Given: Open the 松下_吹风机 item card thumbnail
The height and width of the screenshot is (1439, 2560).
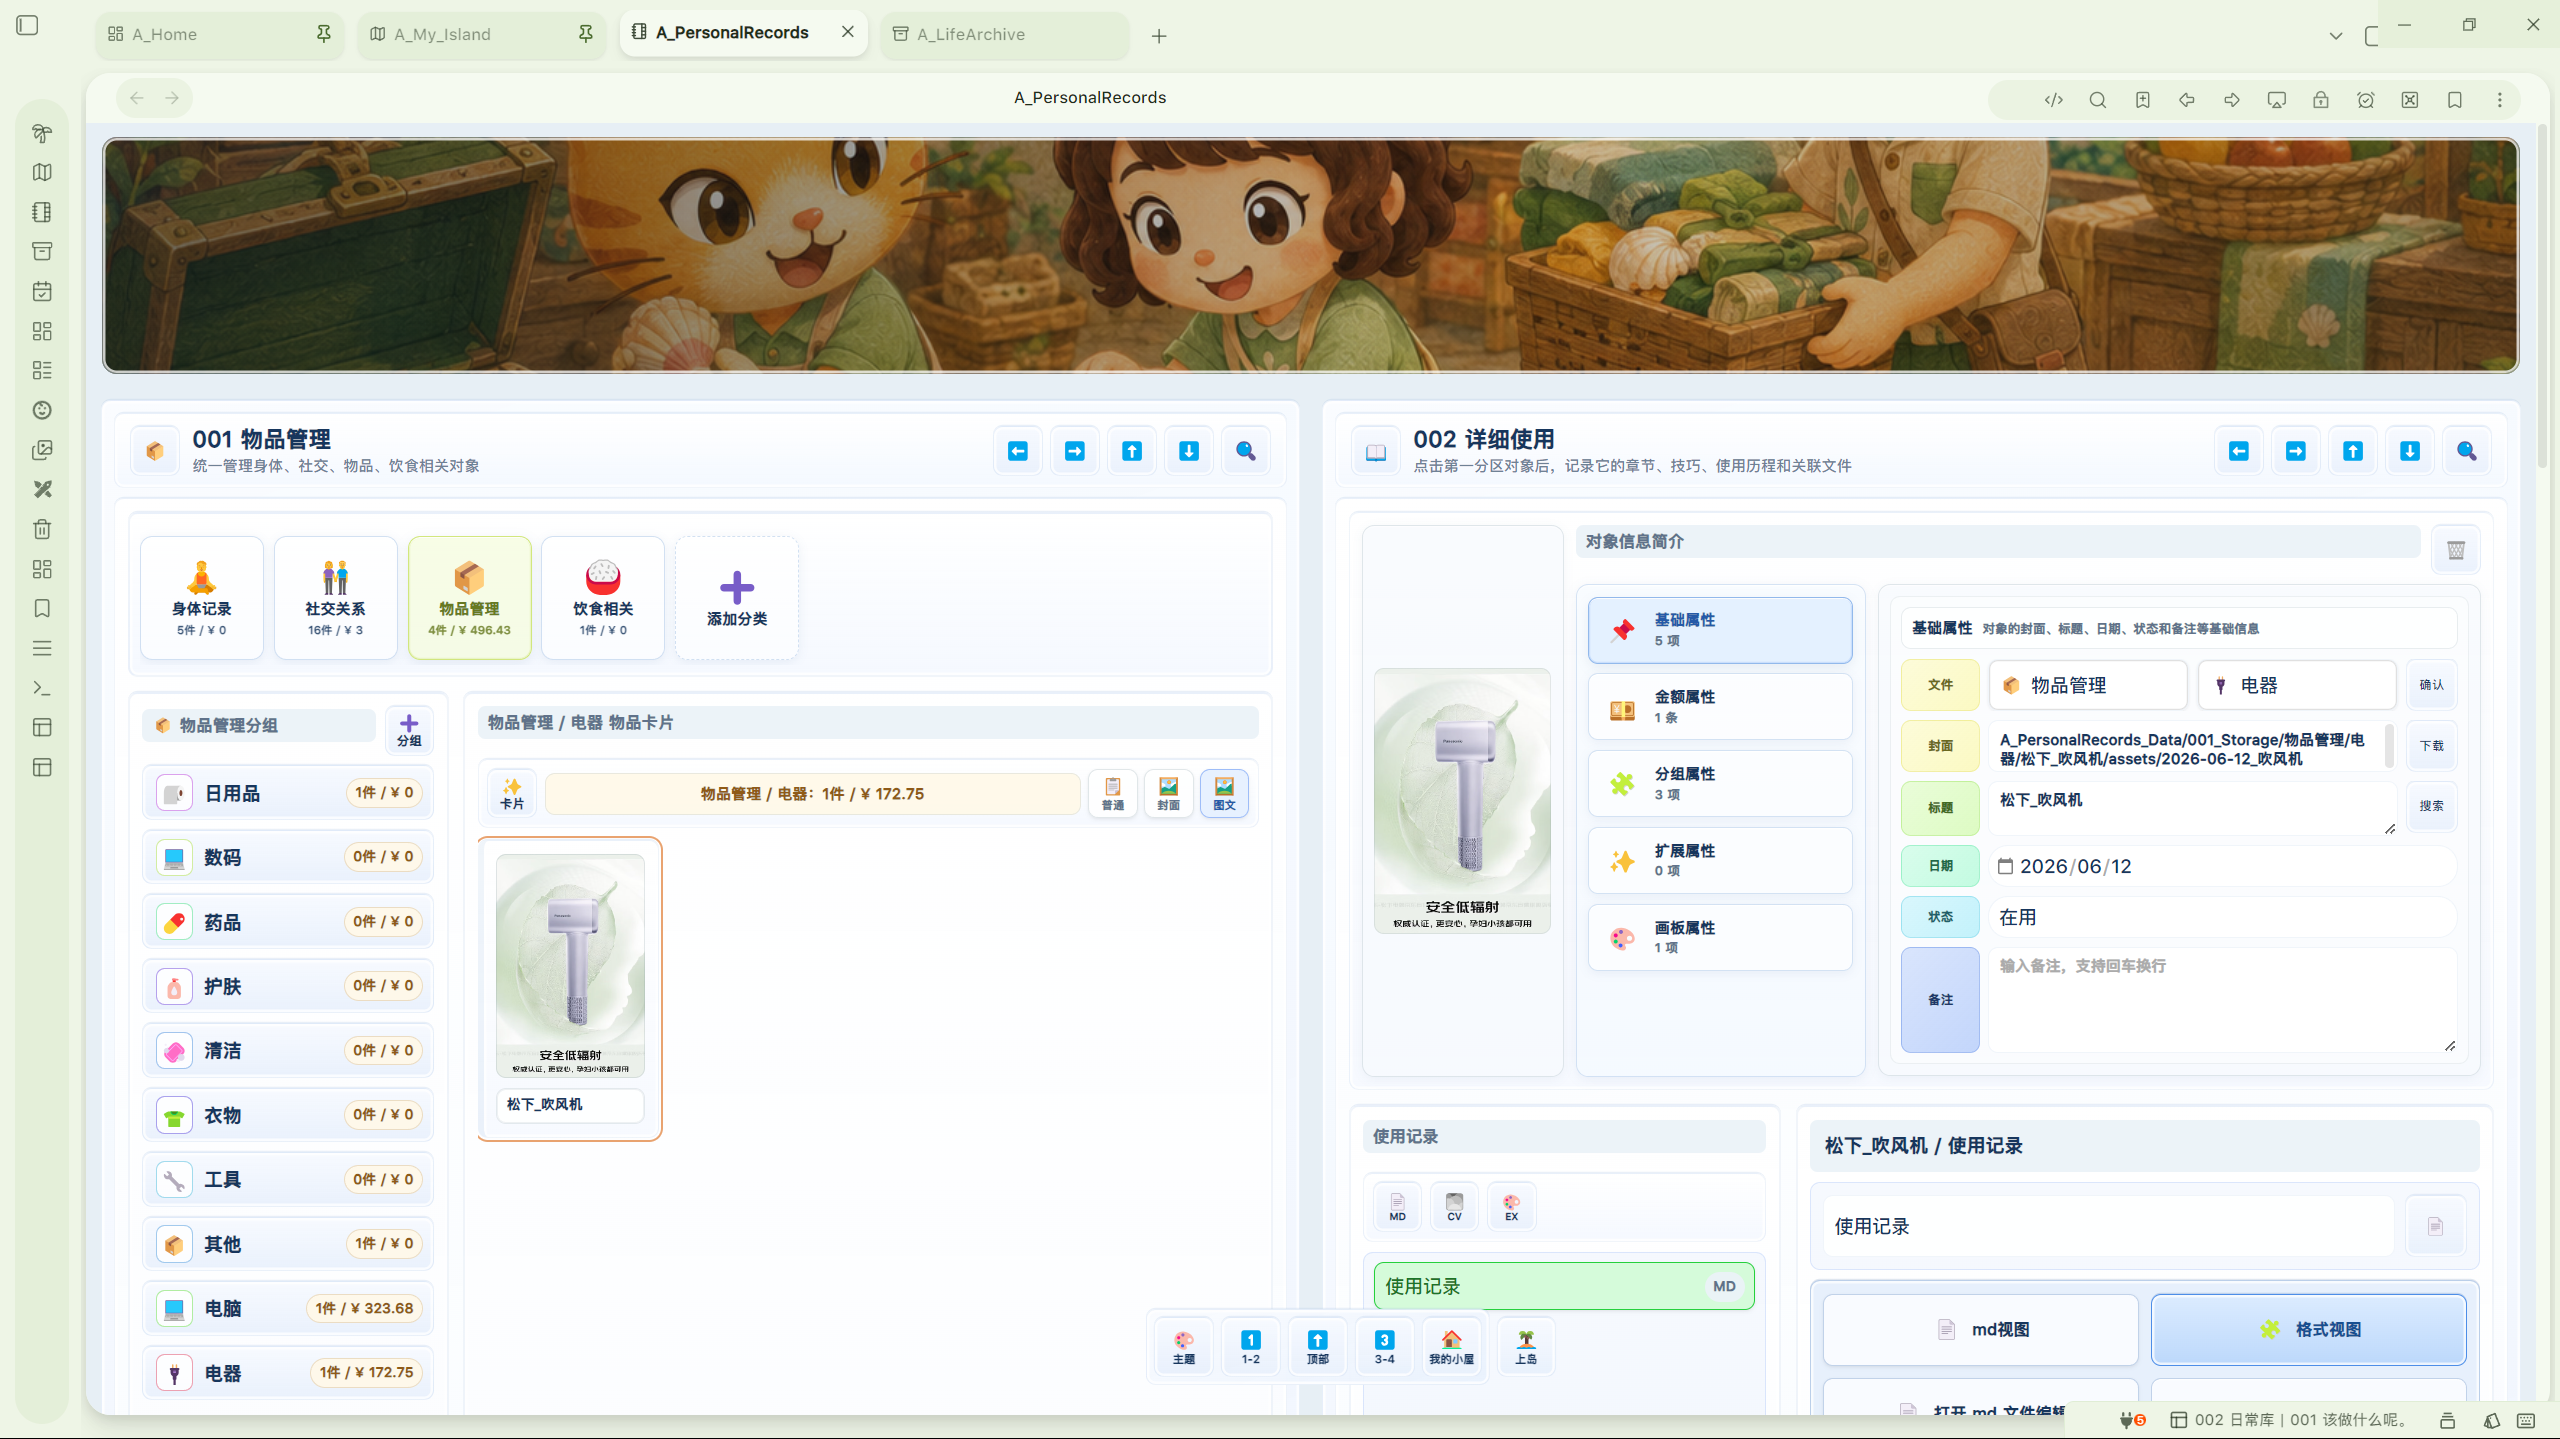Looking at the screenshot, I should 570,965.
